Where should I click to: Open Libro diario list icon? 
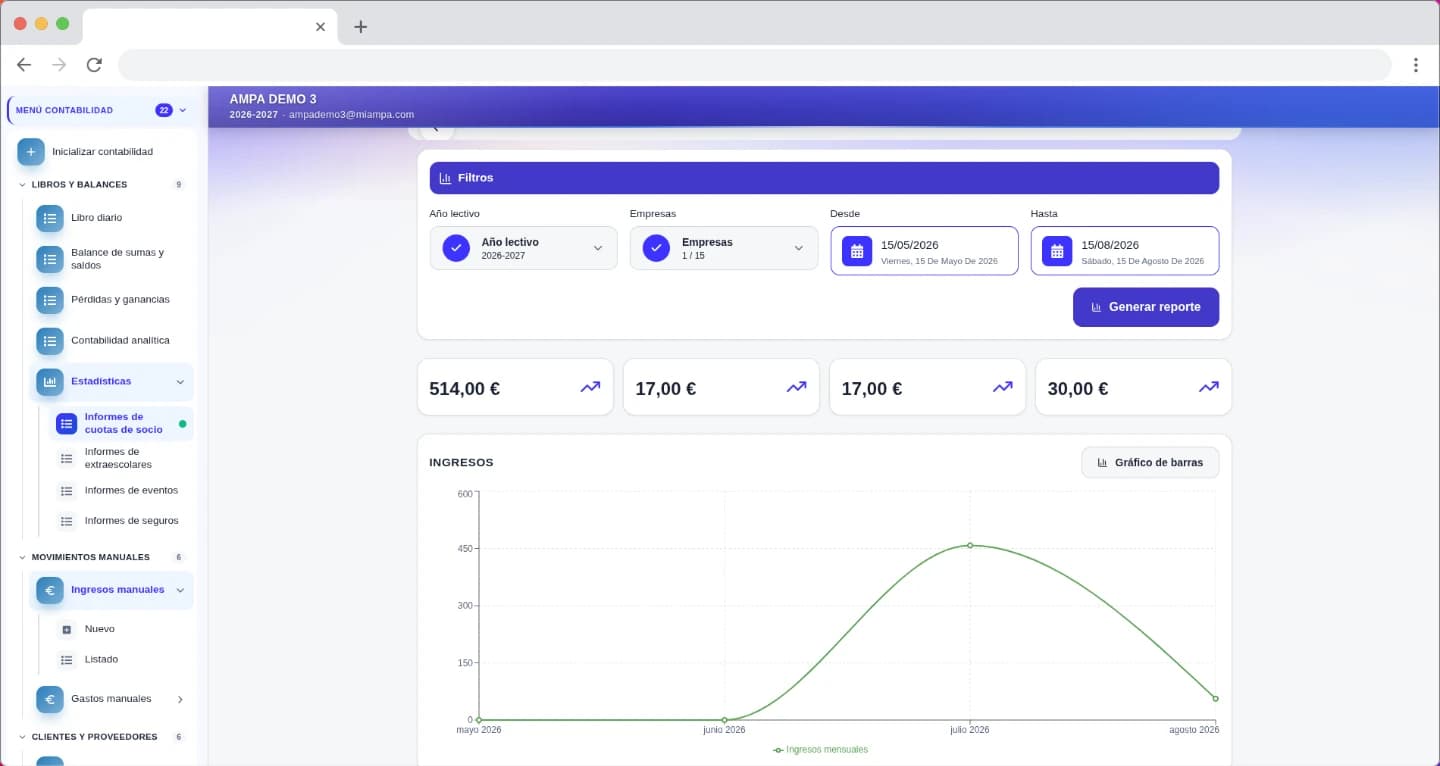[50, 218]
